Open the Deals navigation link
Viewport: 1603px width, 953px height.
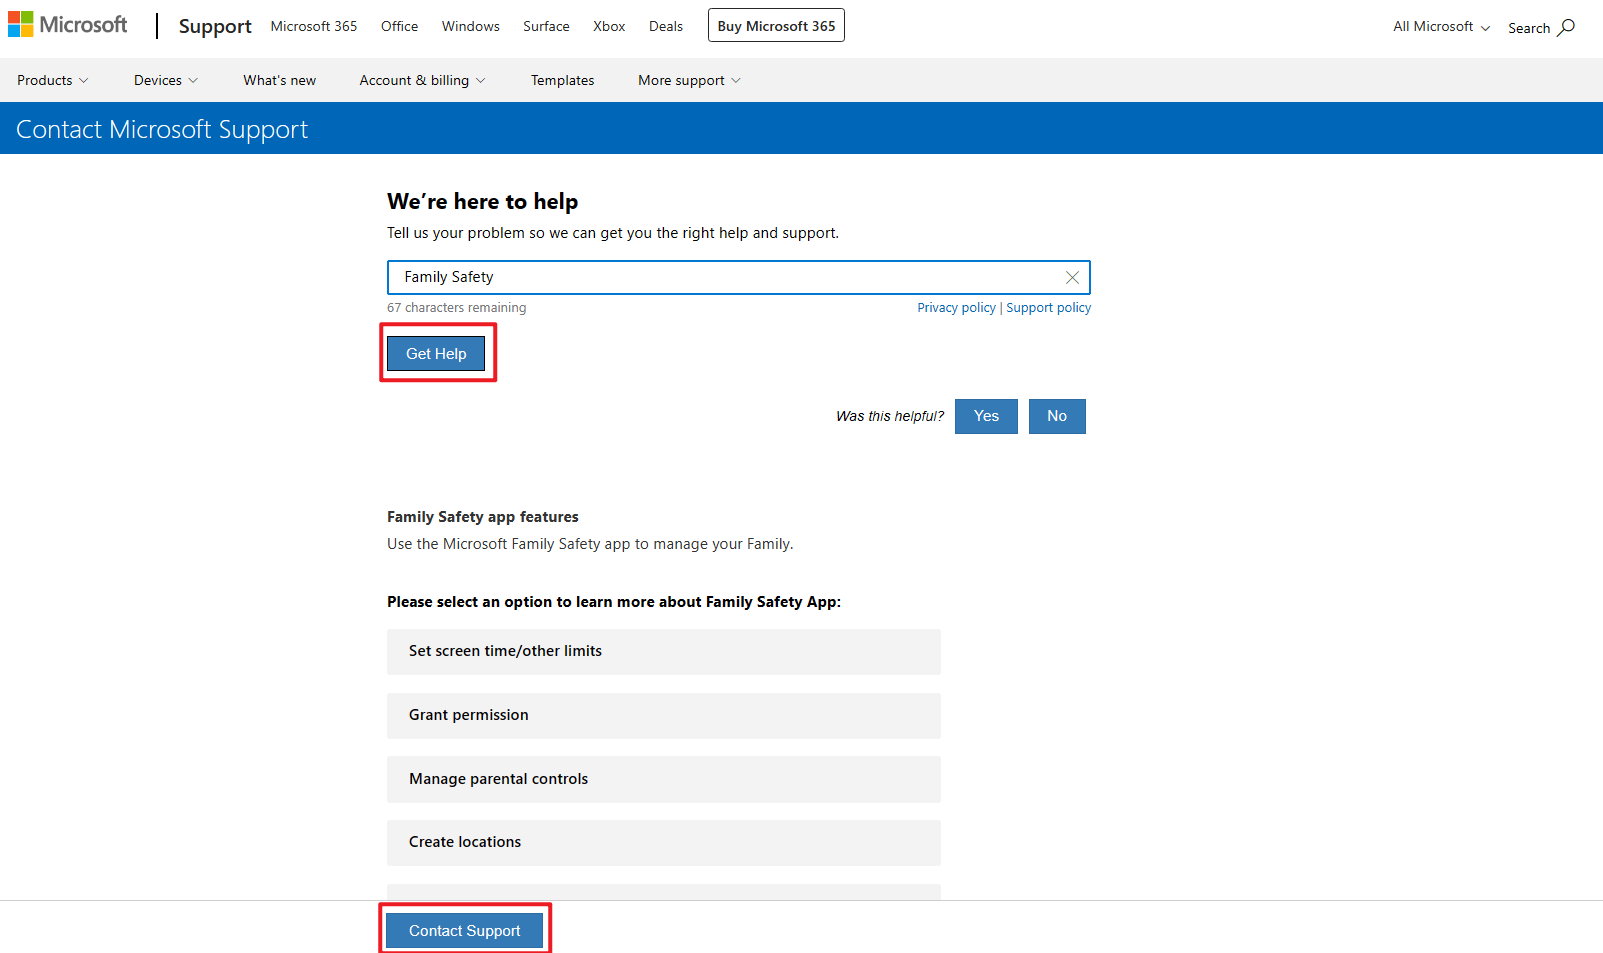666,26
